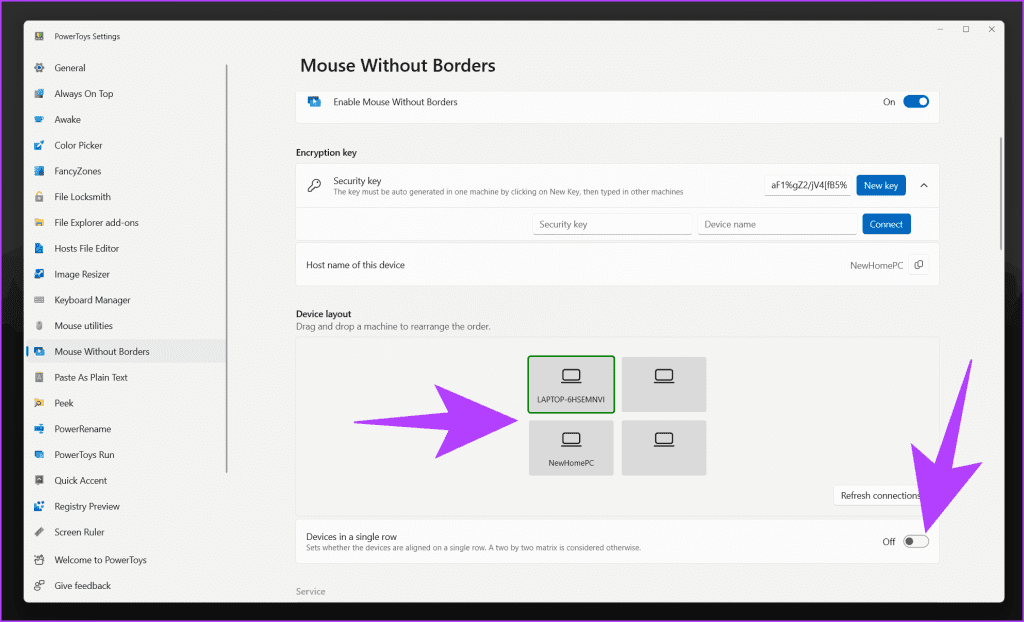This screenshot has width=1024, height=622.
Task: Click the Registry Preview label
Action: [x=87, y=506]
